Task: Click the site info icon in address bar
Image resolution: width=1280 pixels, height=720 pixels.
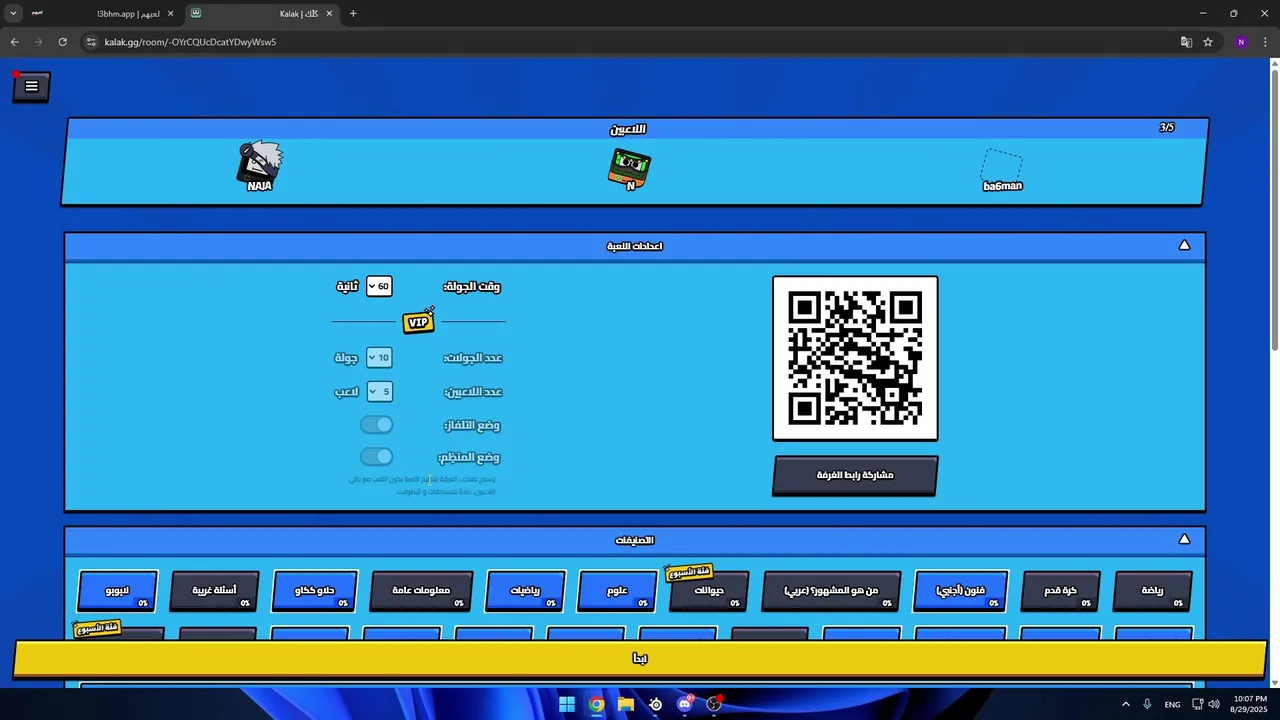Action: tap(91, 42)
